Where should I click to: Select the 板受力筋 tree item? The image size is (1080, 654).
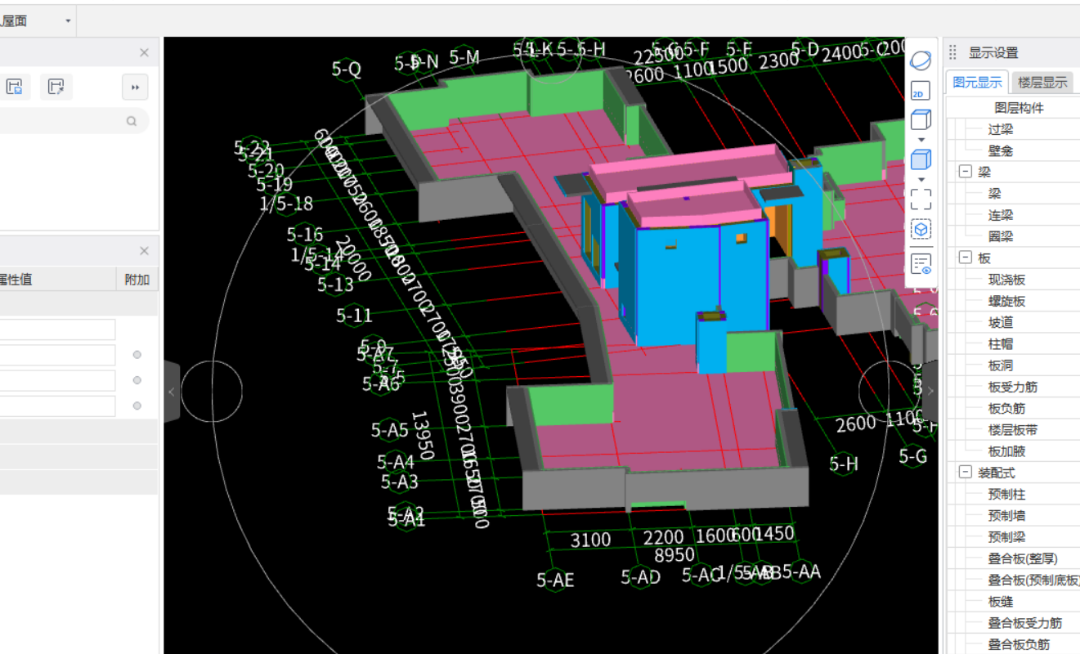click(x=1012, y=387)
